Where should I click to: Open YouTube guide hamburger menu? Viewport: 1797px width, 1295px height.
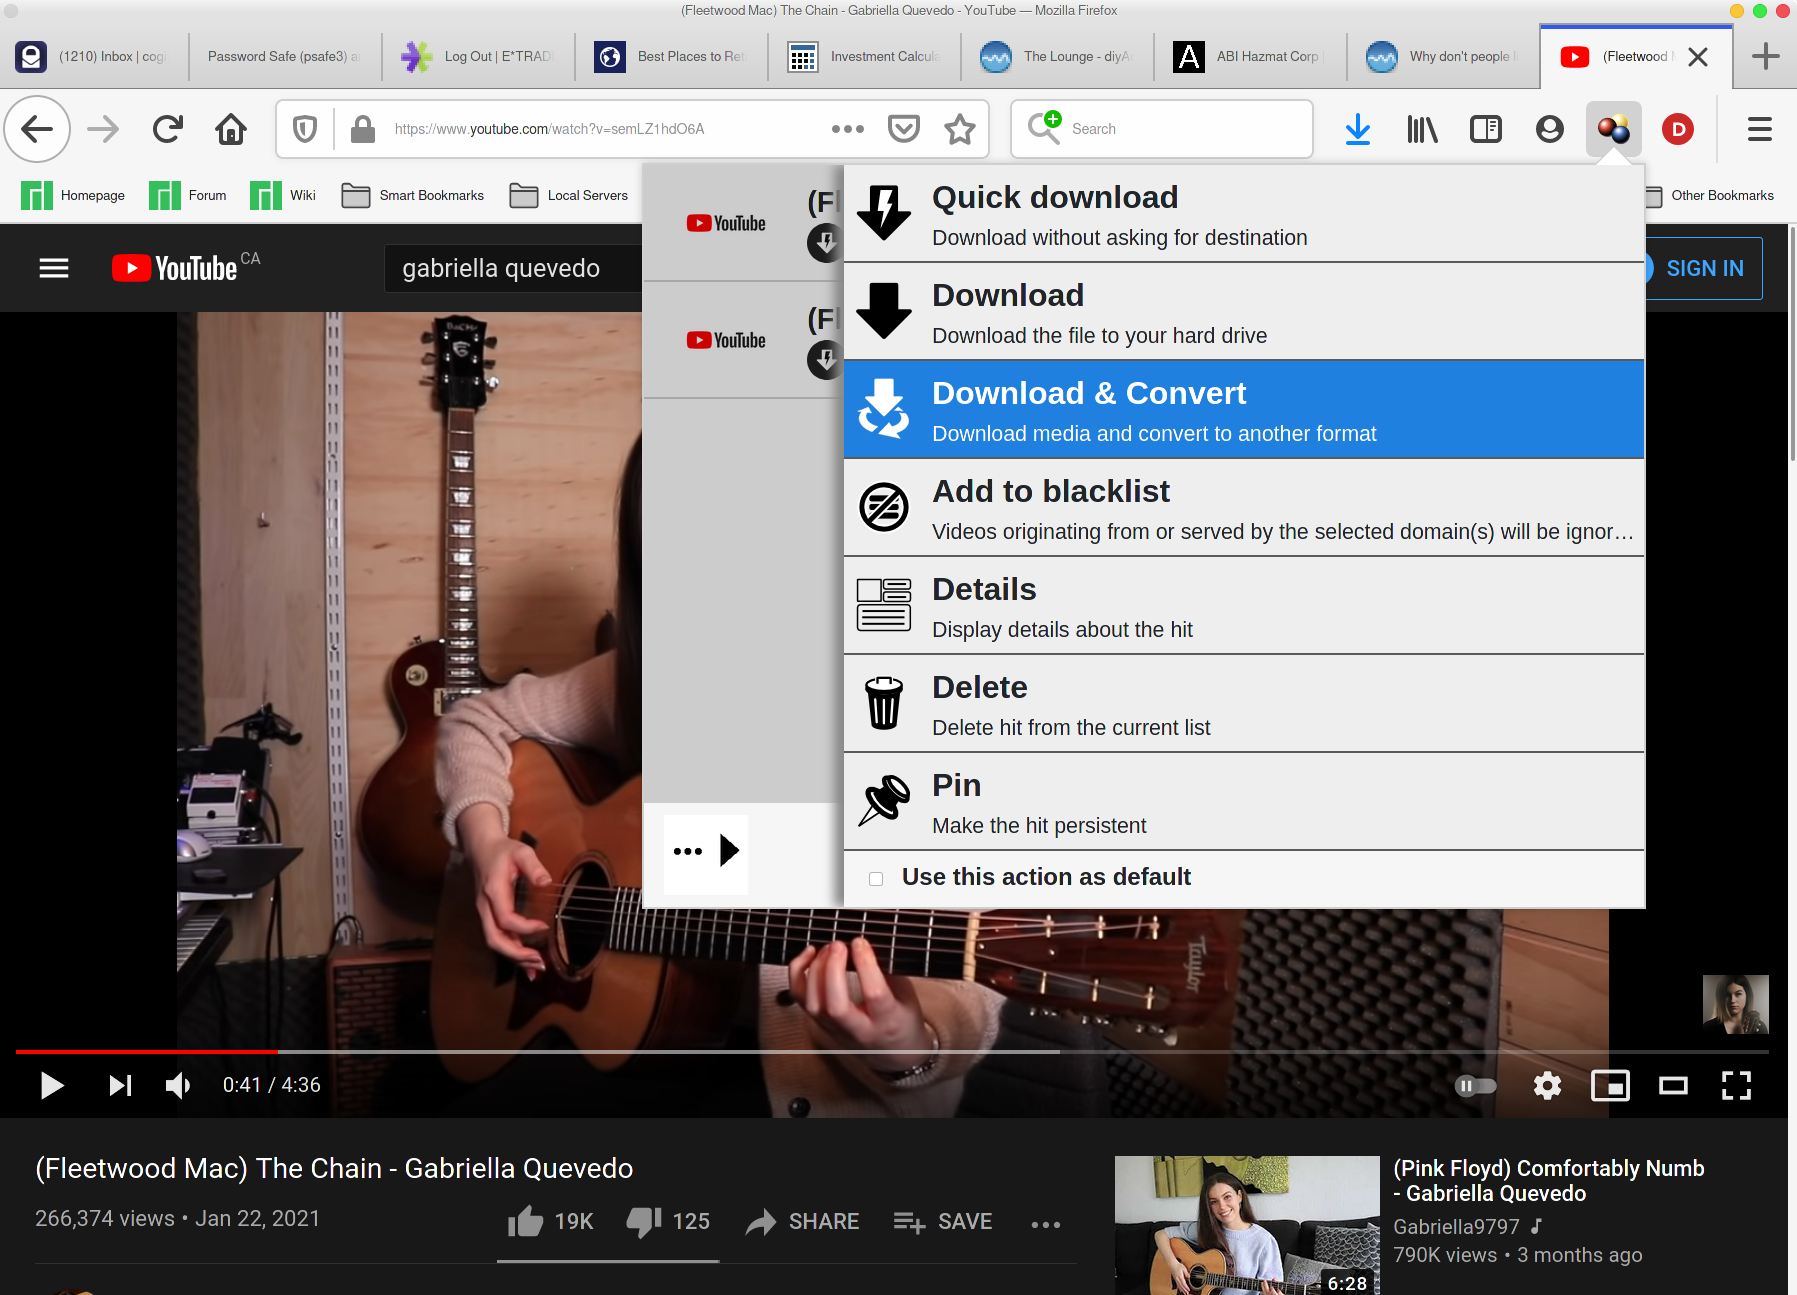pyautogui.click(x=54, y=268)
